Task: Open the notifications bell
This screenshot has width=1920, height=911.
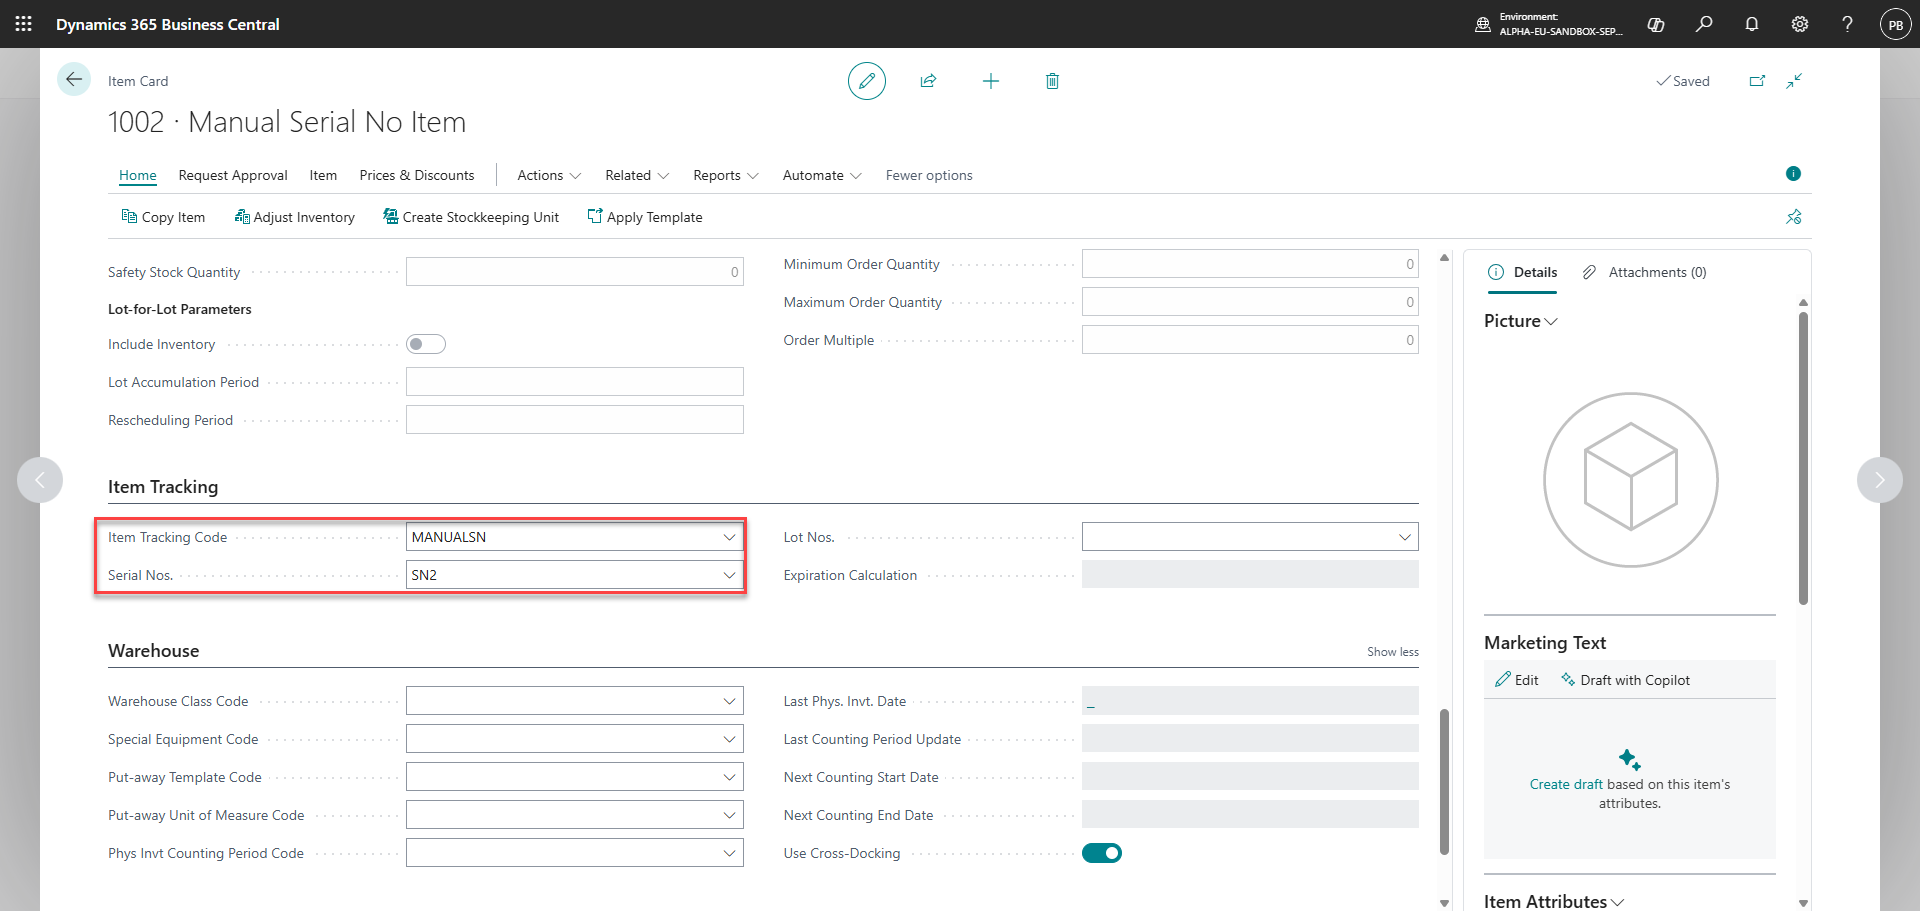Action: pyautogui.click(x=1752, y=24)
